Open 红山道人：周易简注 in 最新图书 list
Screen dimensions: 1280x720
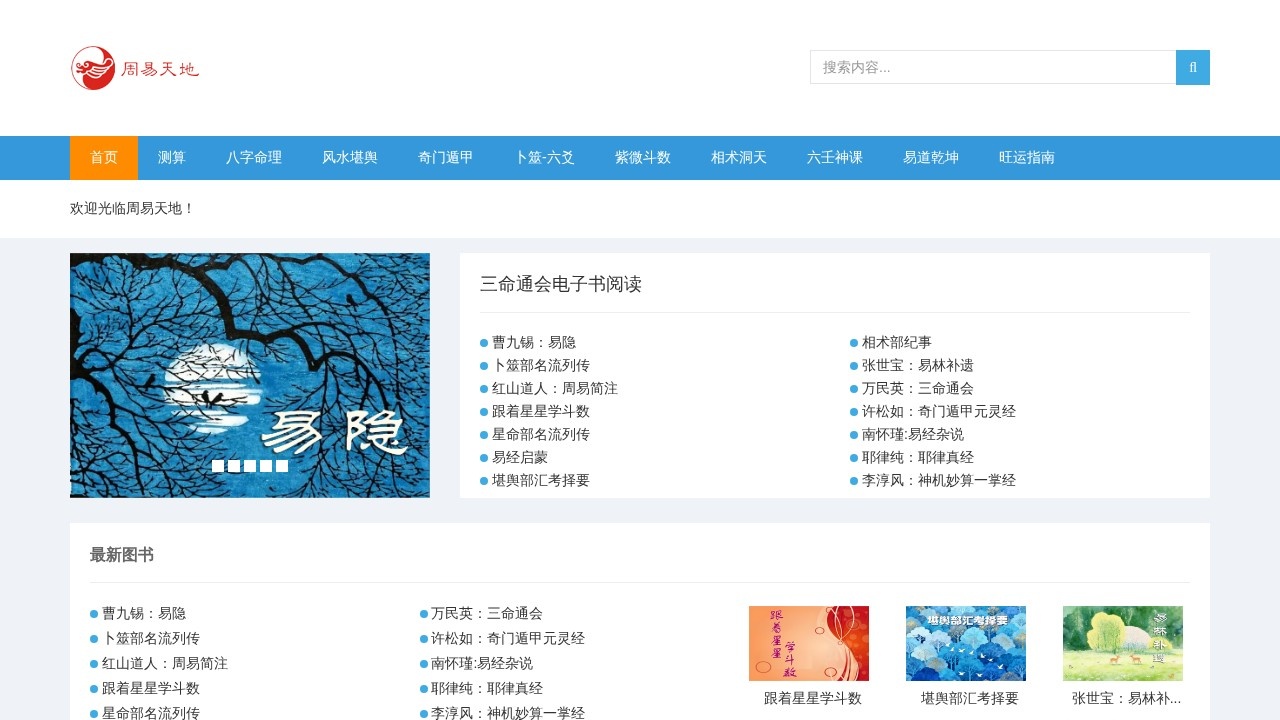point(165,663)
